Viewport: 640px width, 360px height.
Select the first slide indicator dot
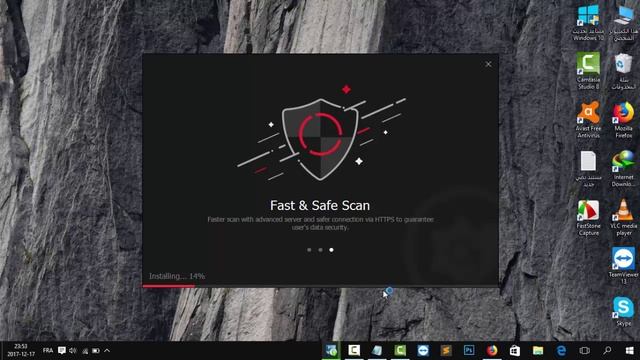309,250
